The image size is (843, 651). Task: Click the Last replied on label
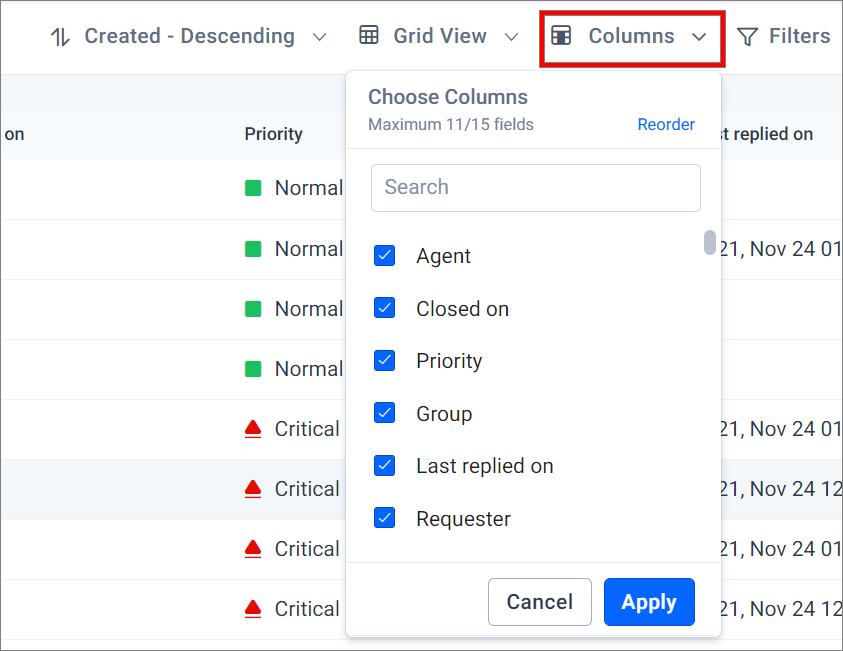[x=485, y=466]
